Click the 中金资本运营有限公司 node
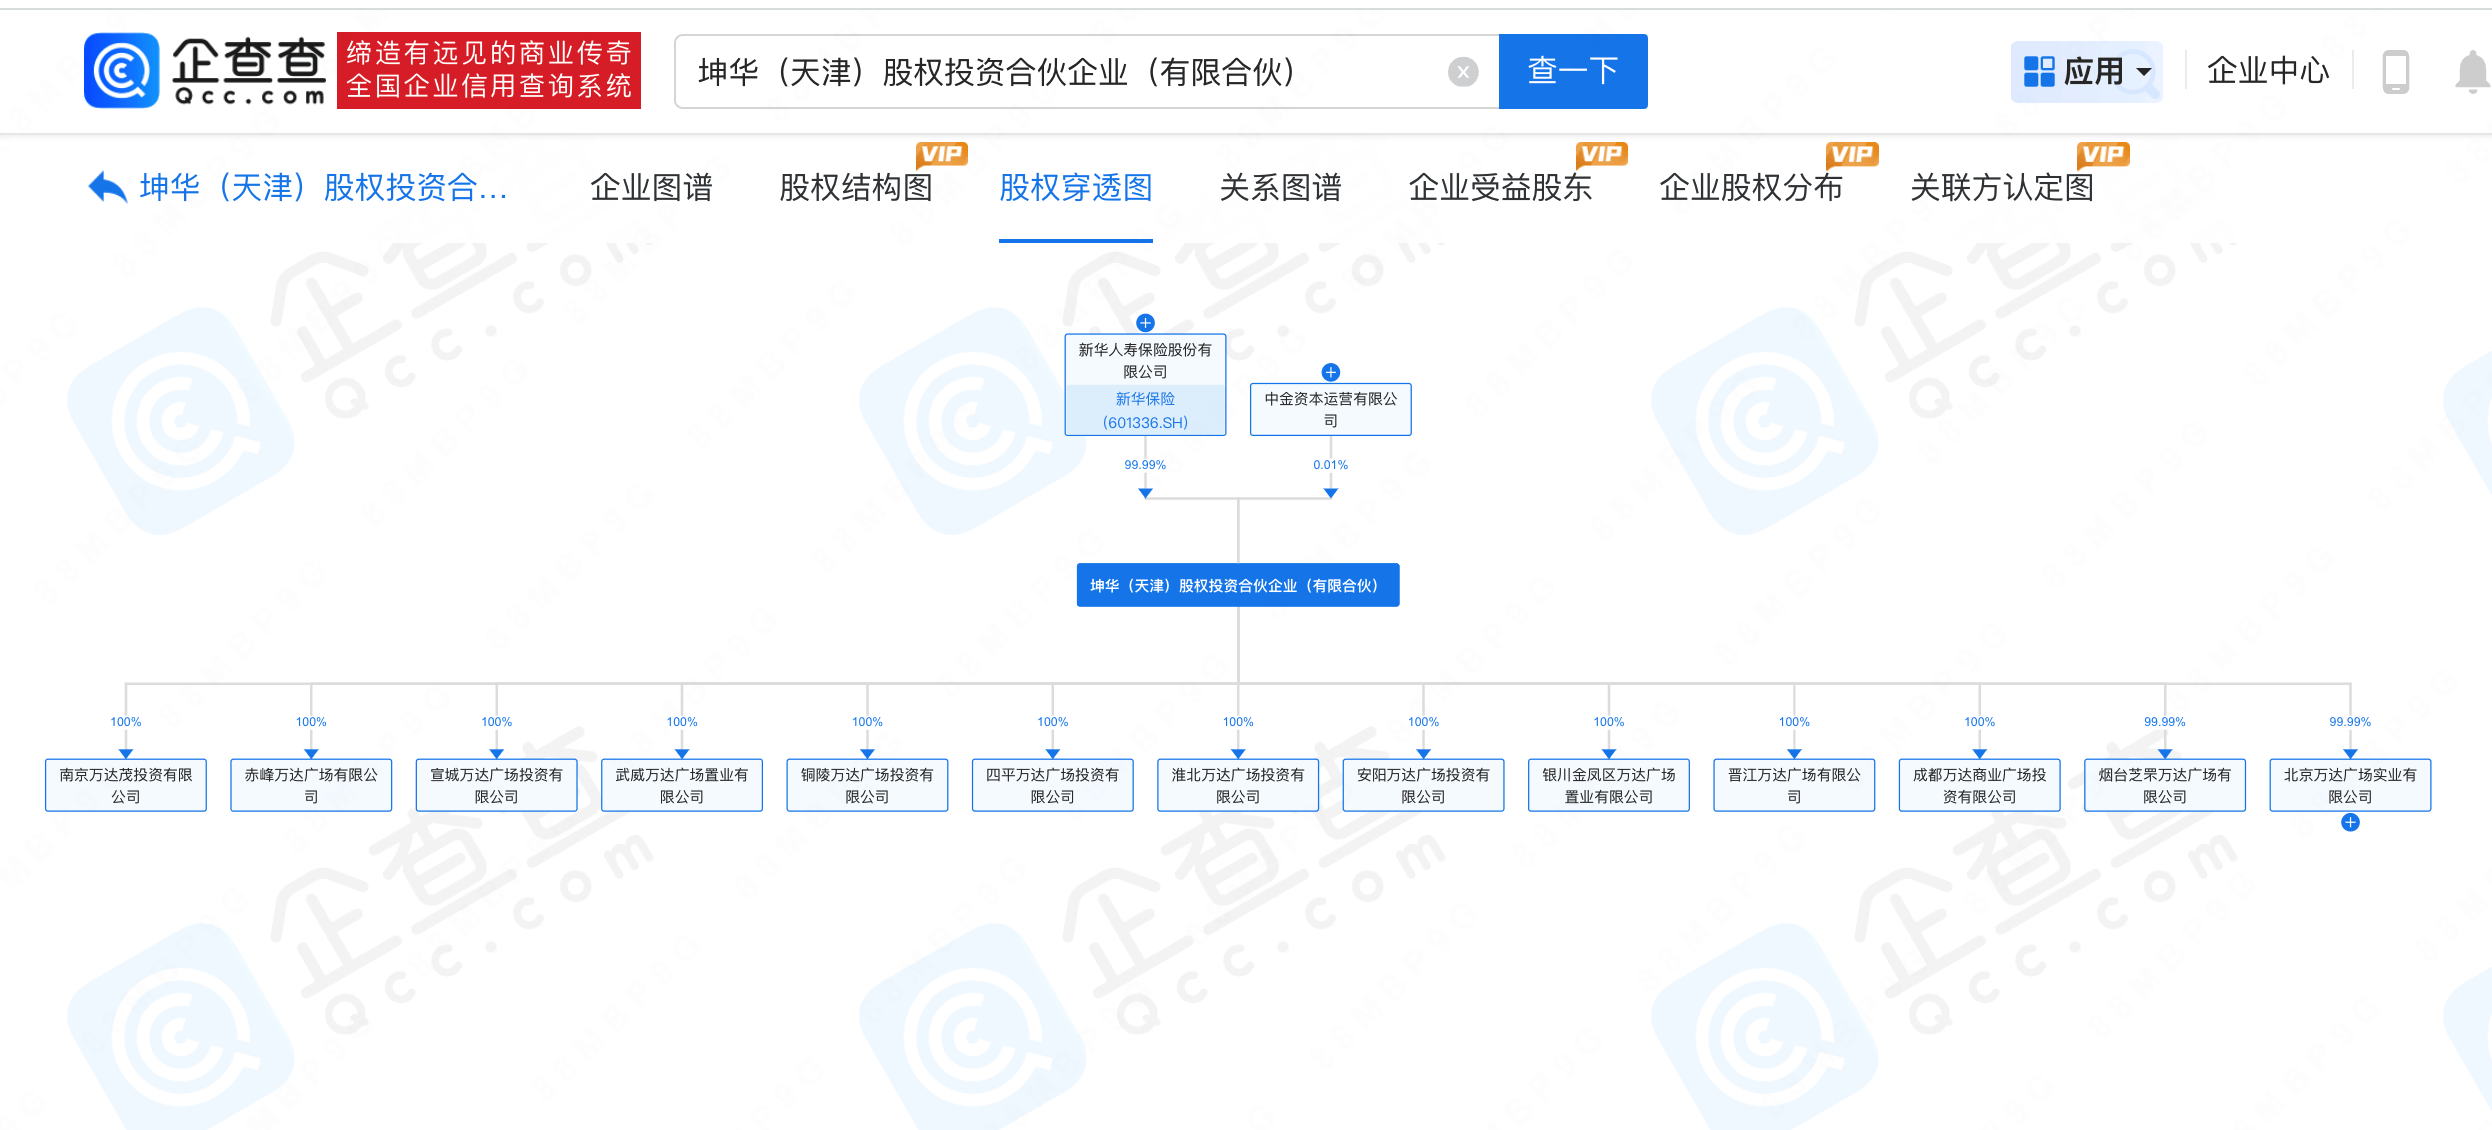2492x1130 pixels. point(1330,409)
